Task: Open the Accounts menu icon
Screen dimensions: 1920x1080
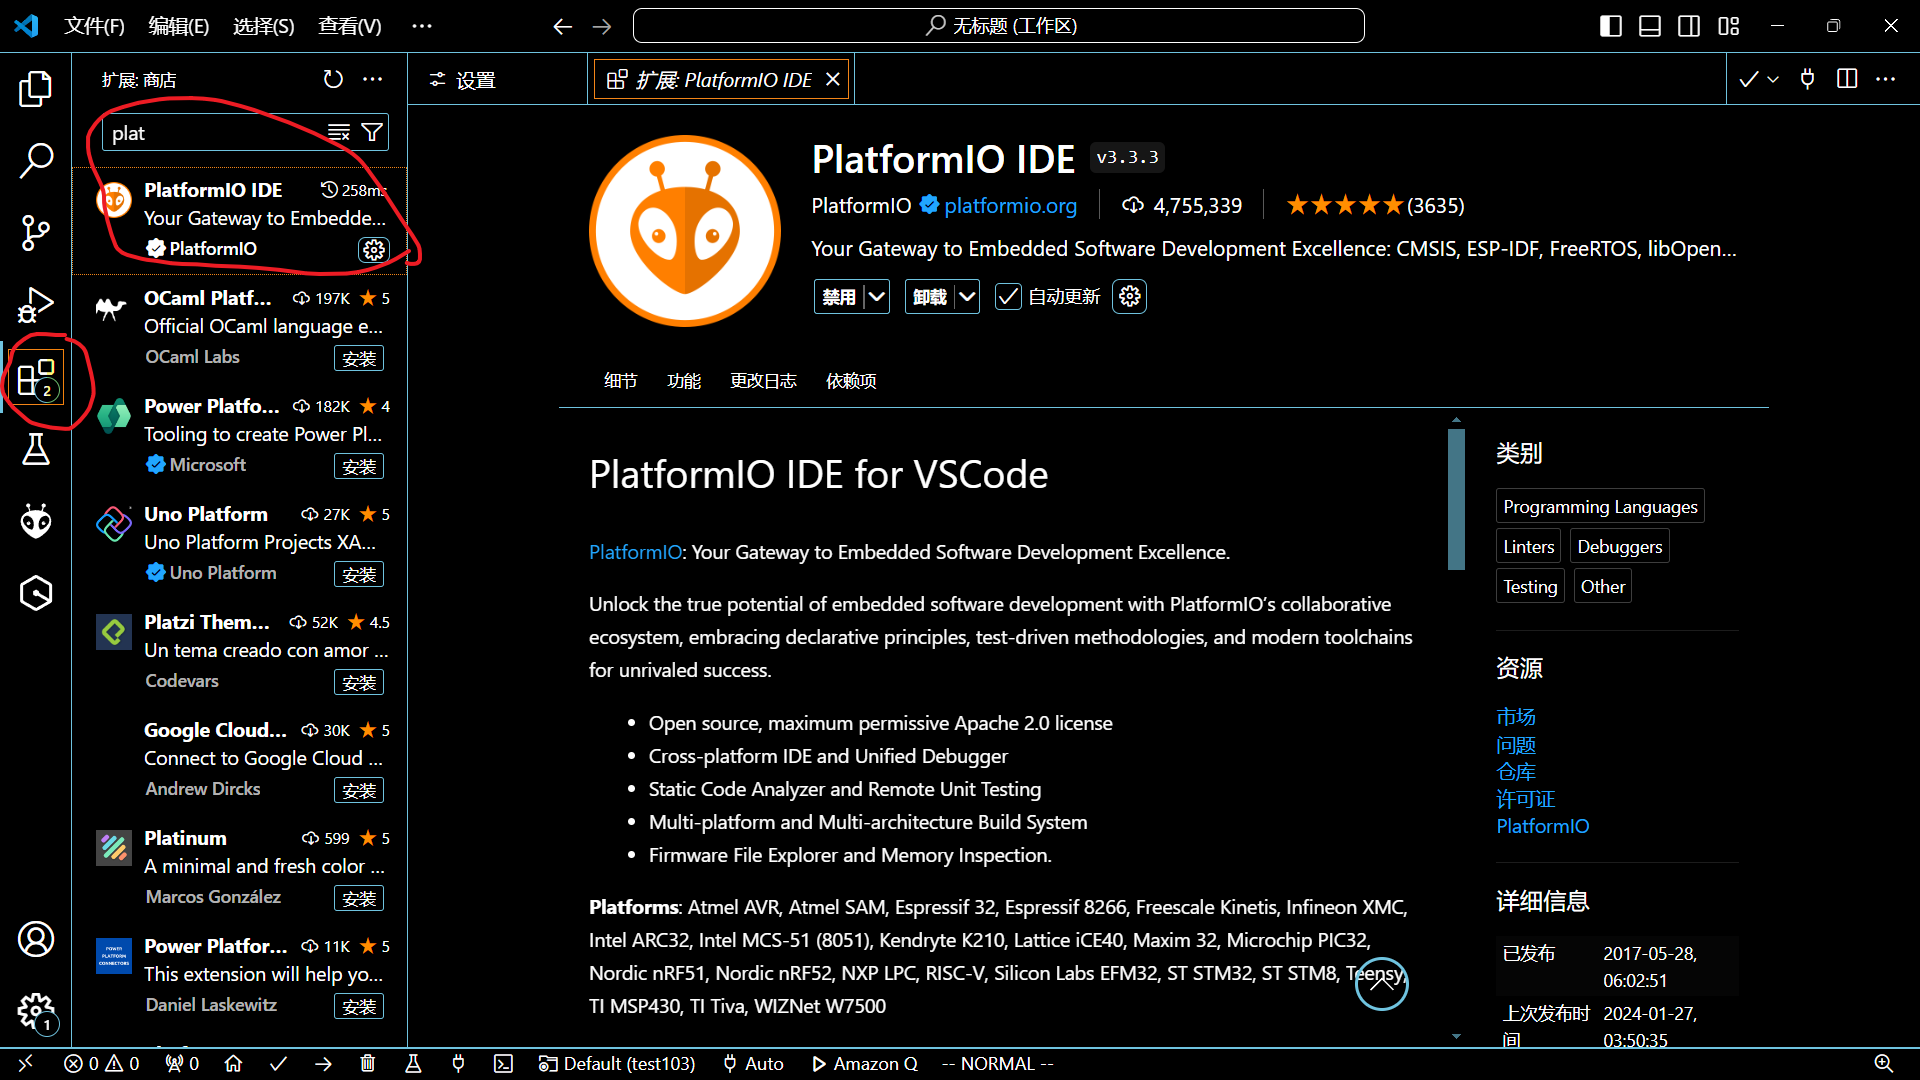Action: pos(36,939)
